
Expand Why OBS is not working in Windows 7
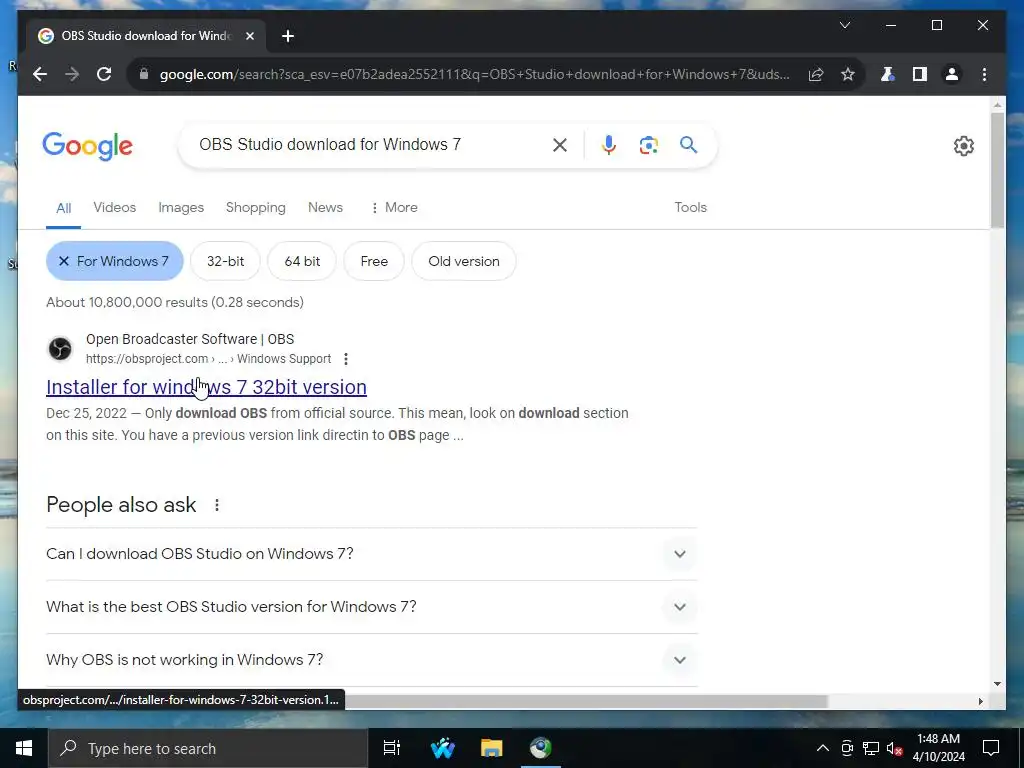coord(372,660)
